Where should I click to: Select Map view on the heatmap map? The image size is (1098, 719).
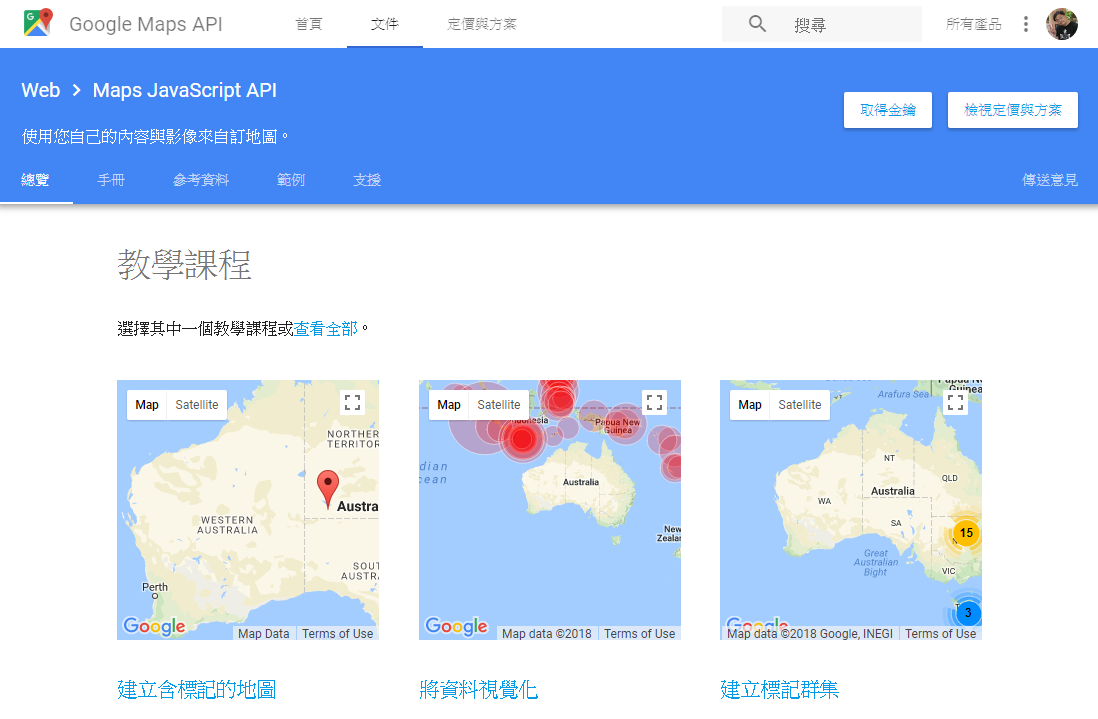[x=449, y=405]
